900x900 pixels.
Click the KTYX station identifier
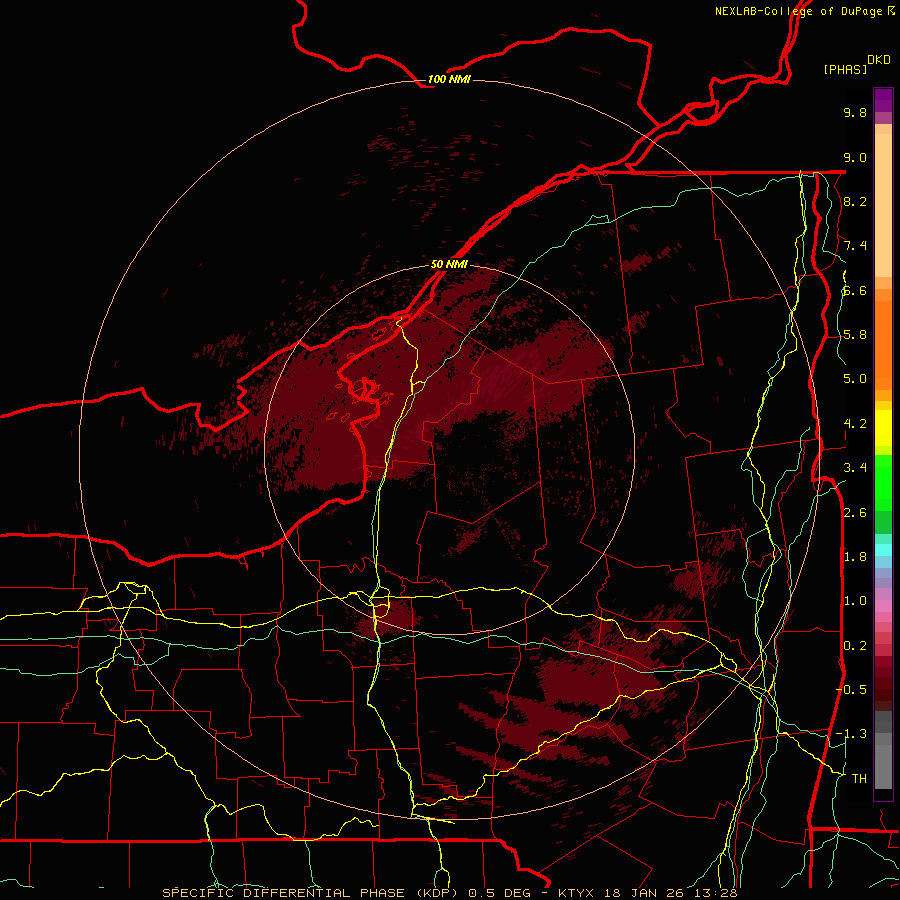tap(578, 893)
